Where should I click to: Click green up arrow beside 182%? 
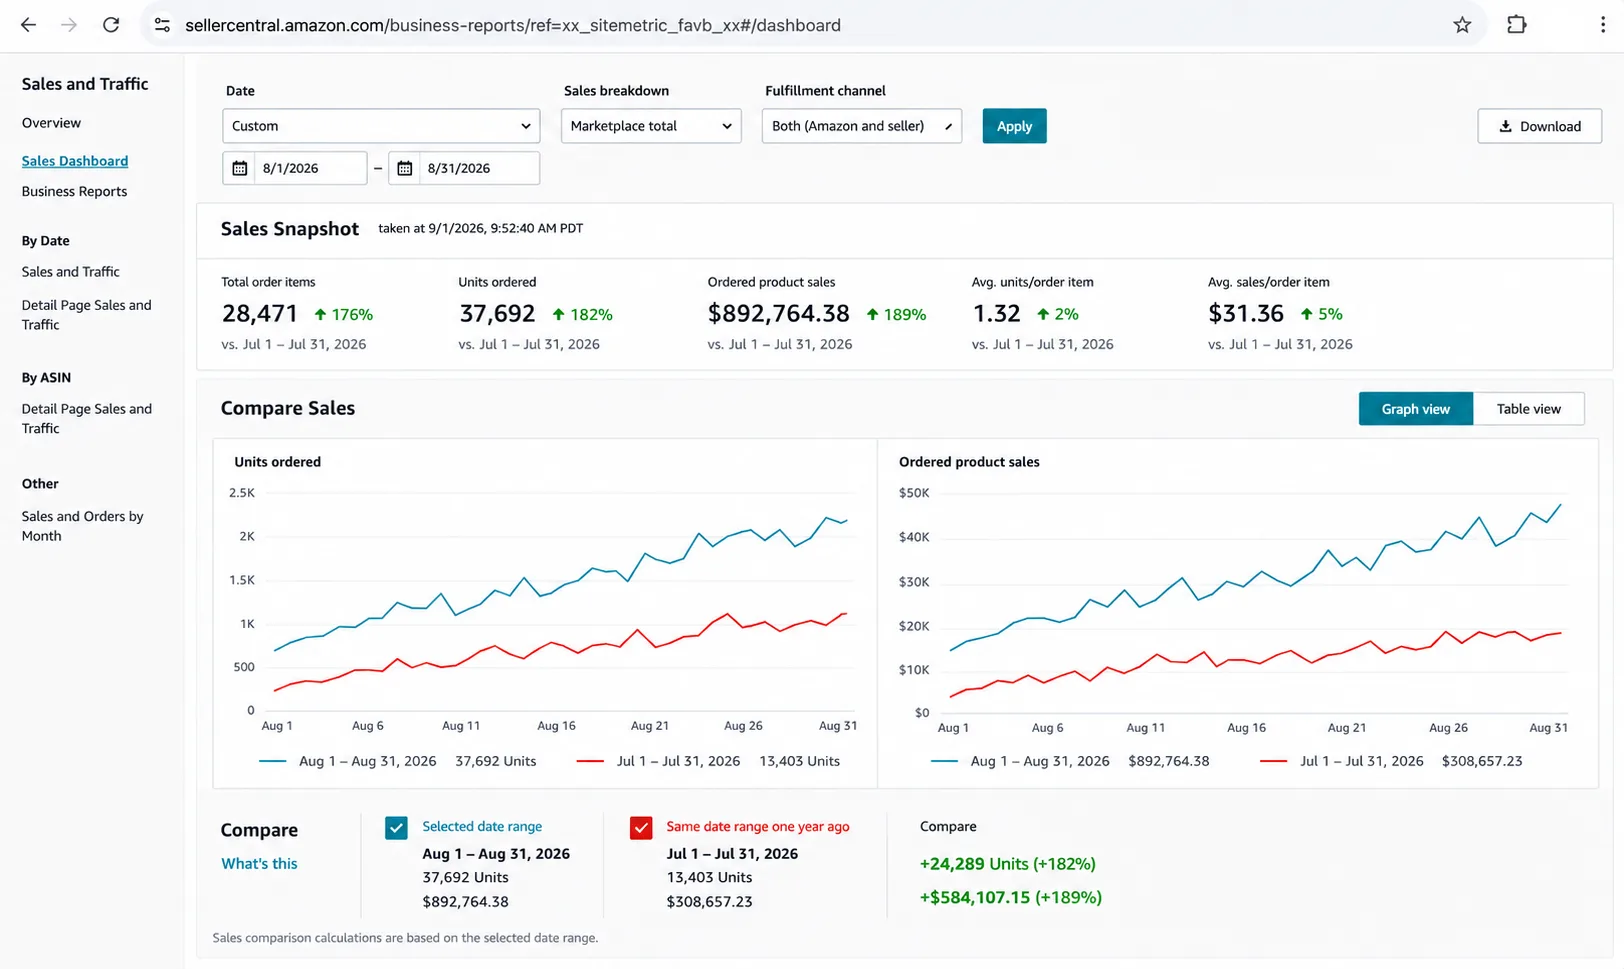[x=559, y=314]
